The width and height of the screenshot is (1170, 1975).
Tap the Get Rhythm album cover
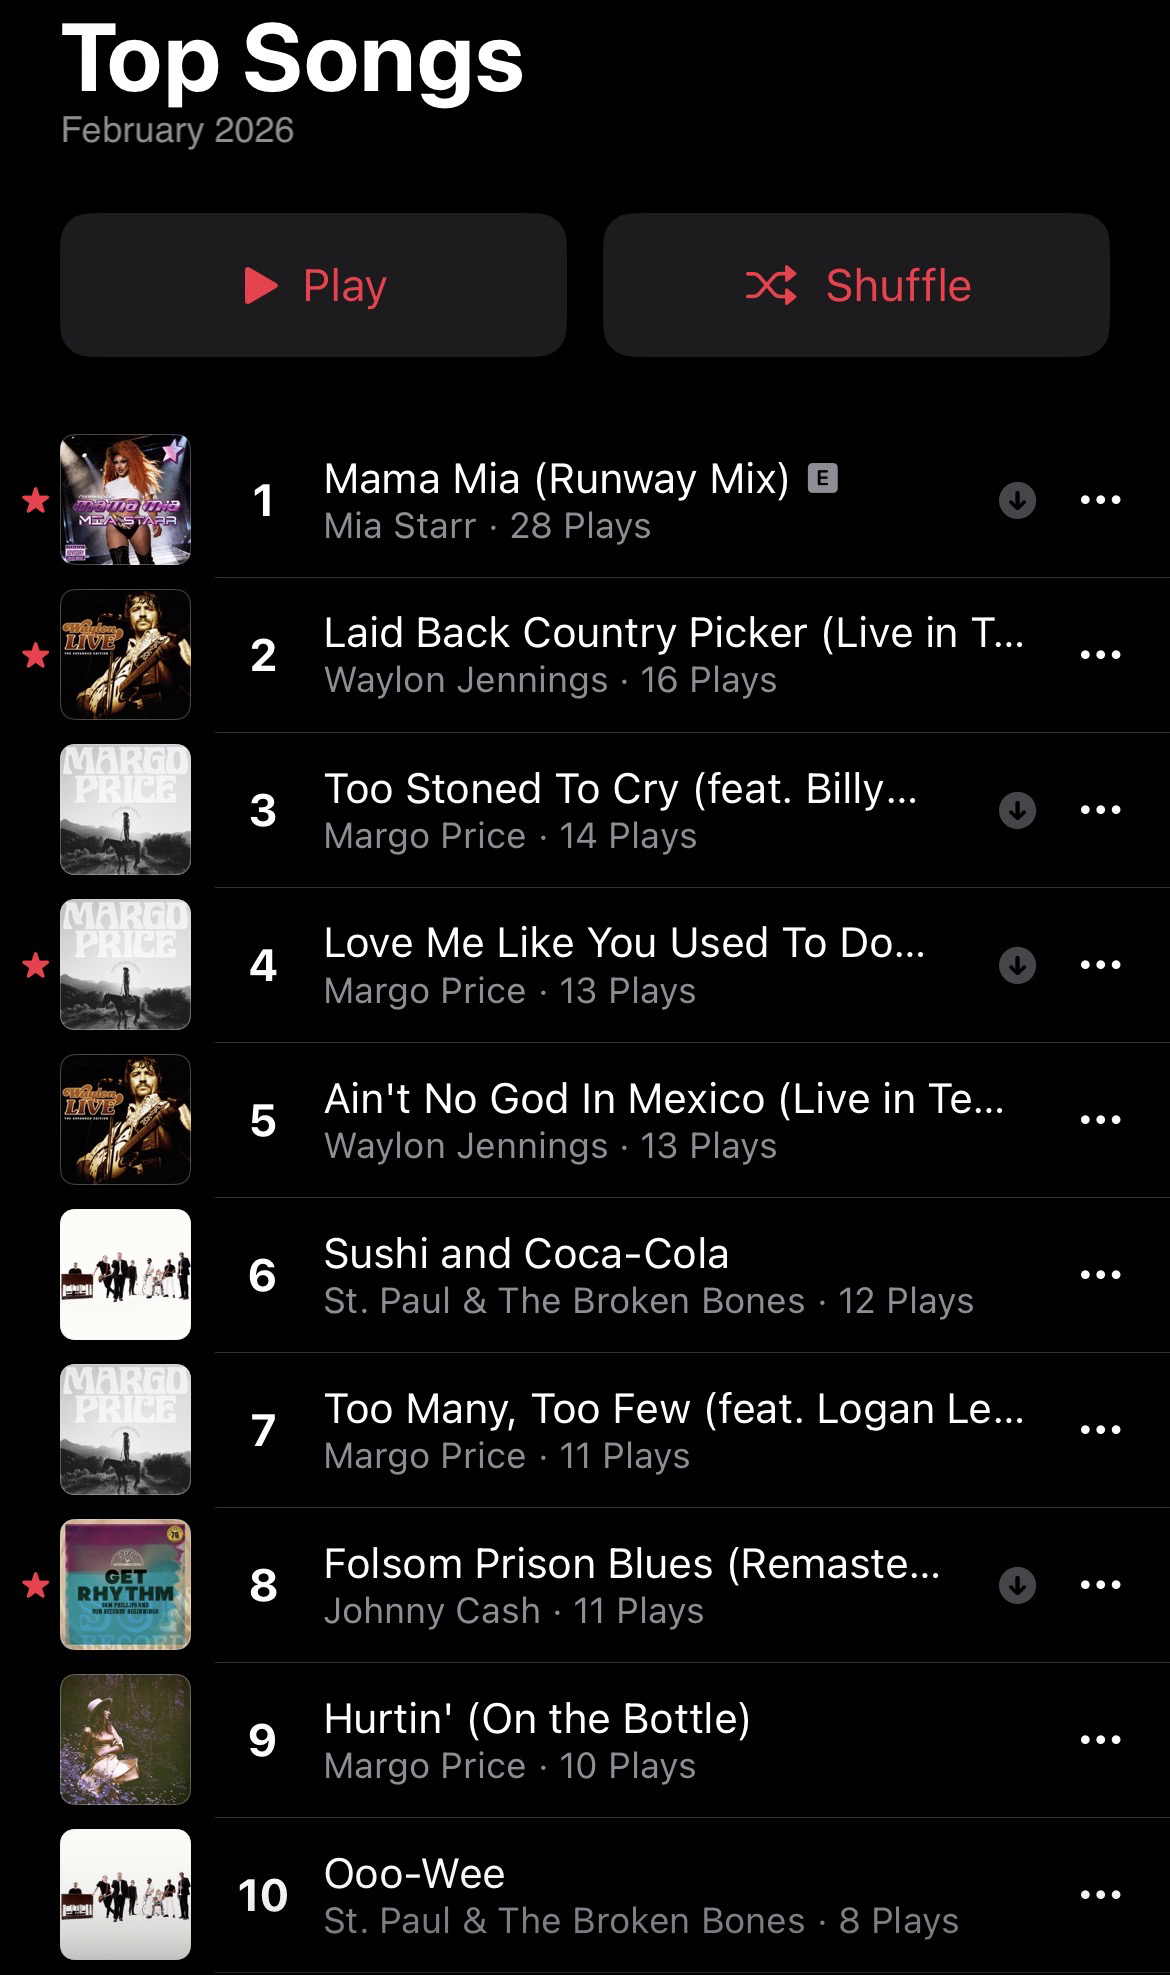(x=125, y=1585)
